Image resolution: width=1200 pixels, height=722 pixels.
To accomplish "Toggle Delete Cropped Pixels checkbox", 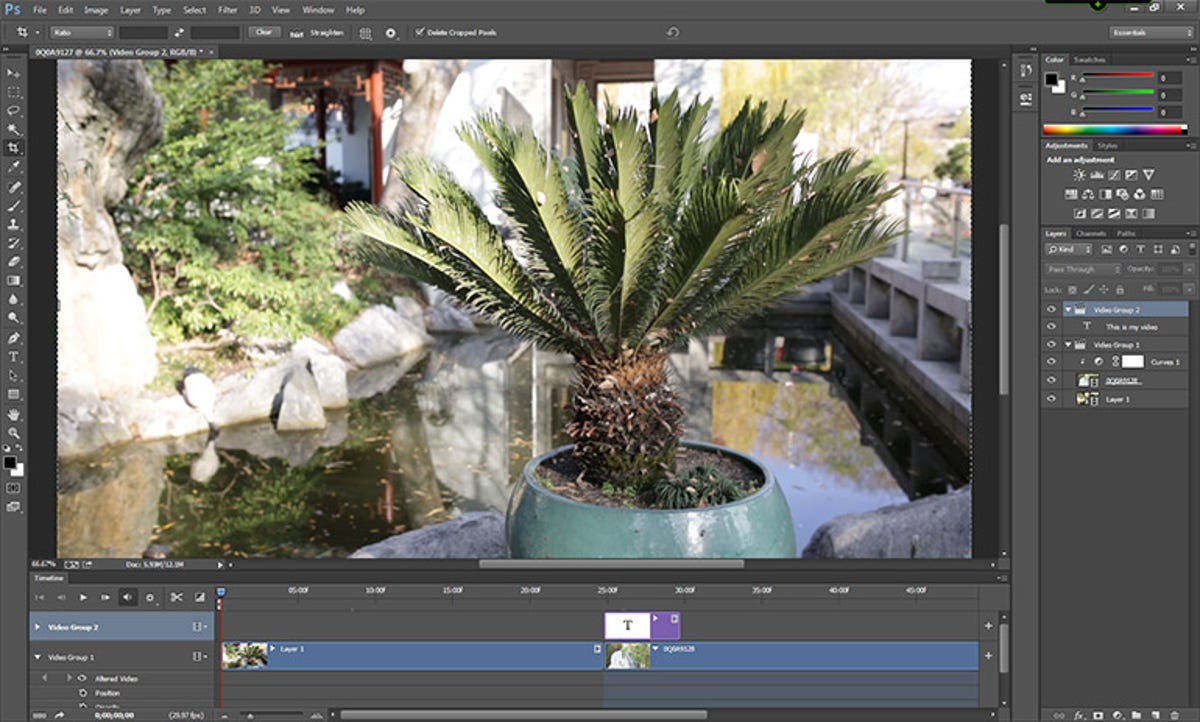I will [x=419, y=32].
